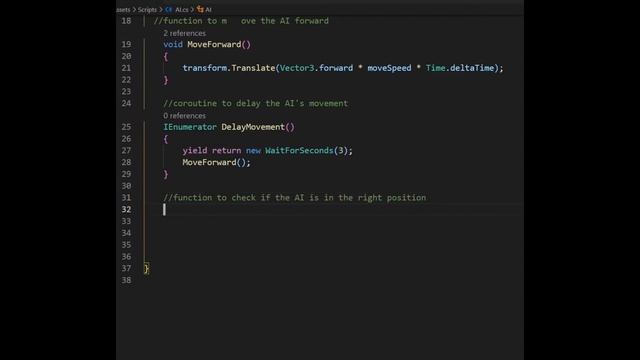Click the opening brace on line 26
The height and width of the screenshot is (360, 640).
[166, 138]
